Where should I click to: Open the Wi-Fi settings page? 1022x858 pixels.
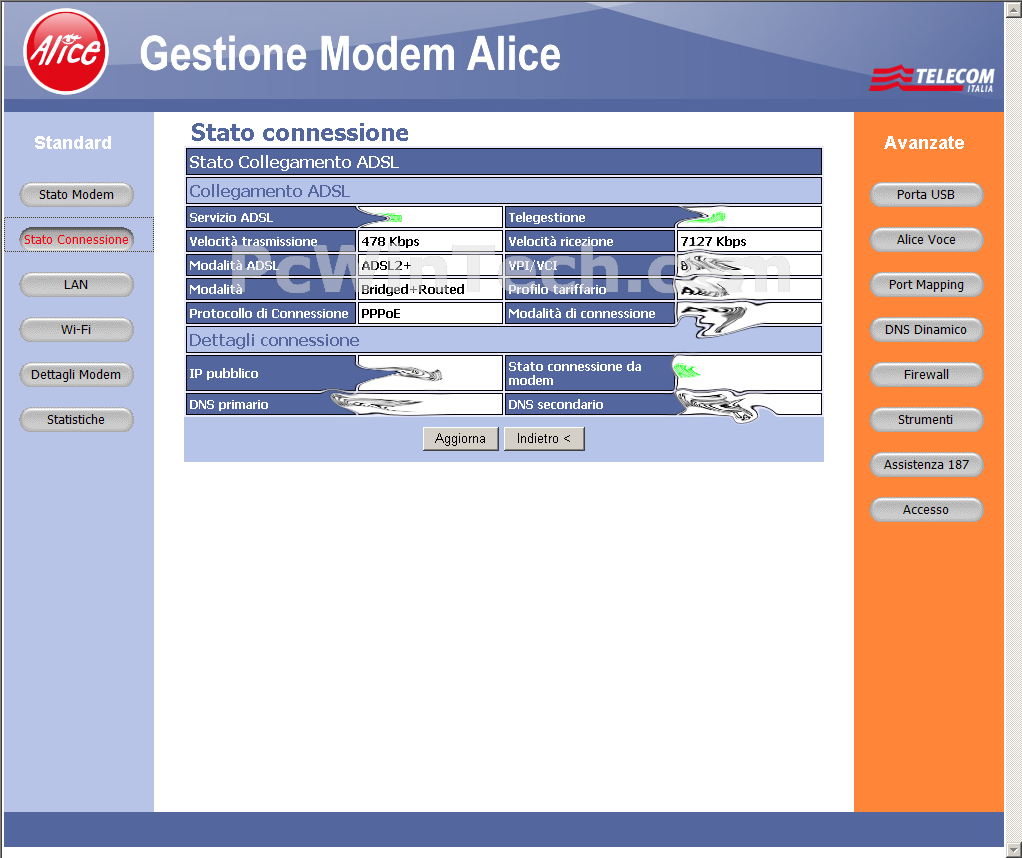pyautogui.click(x=76, y=329)
